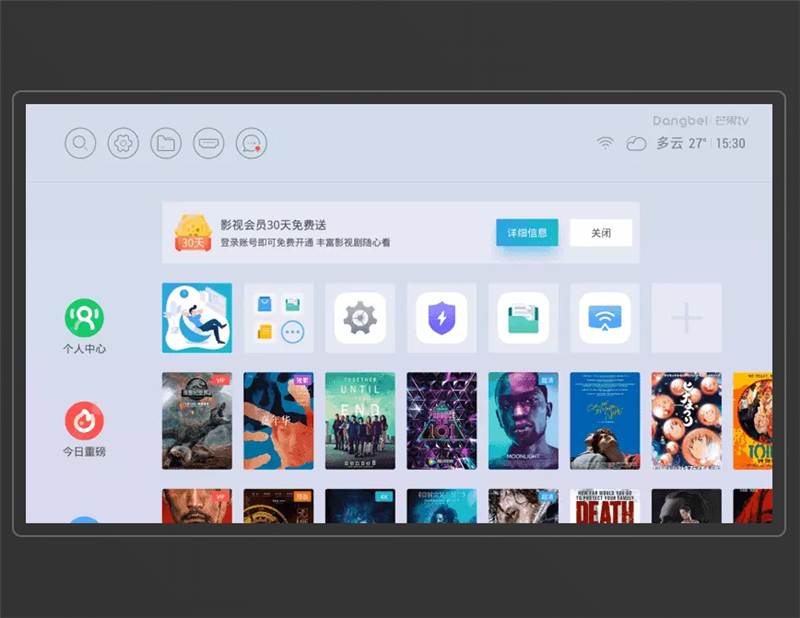800x618 pixels.
Task: Open 个人中心 personal center
Action: point(84,327)
